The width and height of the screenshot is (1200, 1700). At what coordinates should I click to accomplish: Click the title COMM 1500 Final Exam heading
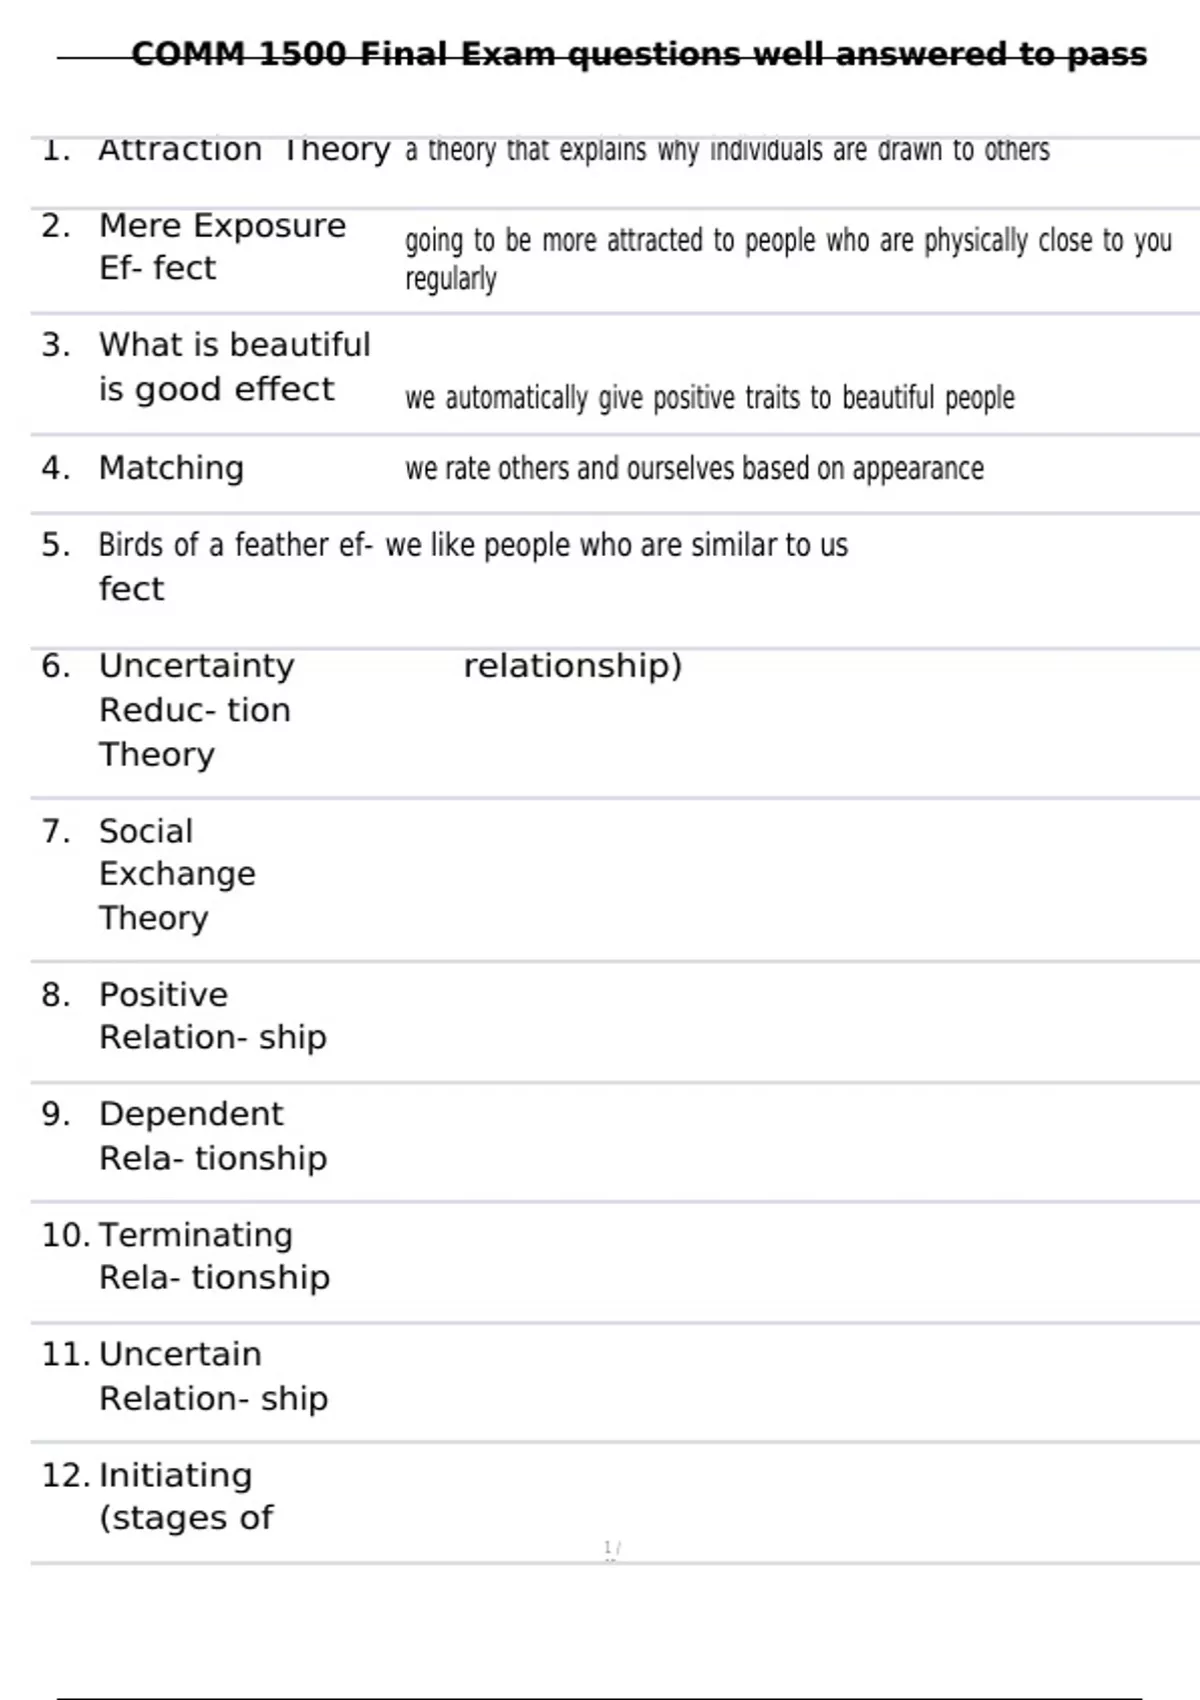pos(639,54)
